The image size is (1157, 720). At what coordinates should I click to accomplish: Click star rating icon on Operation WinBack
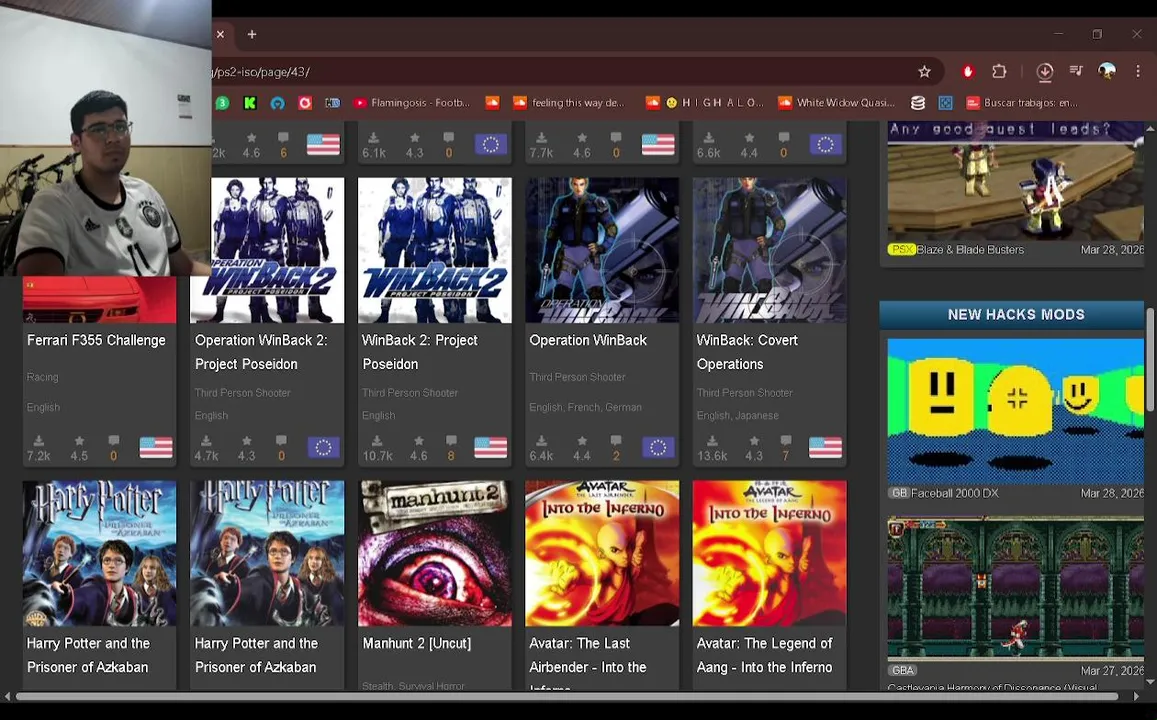(581, 441)
